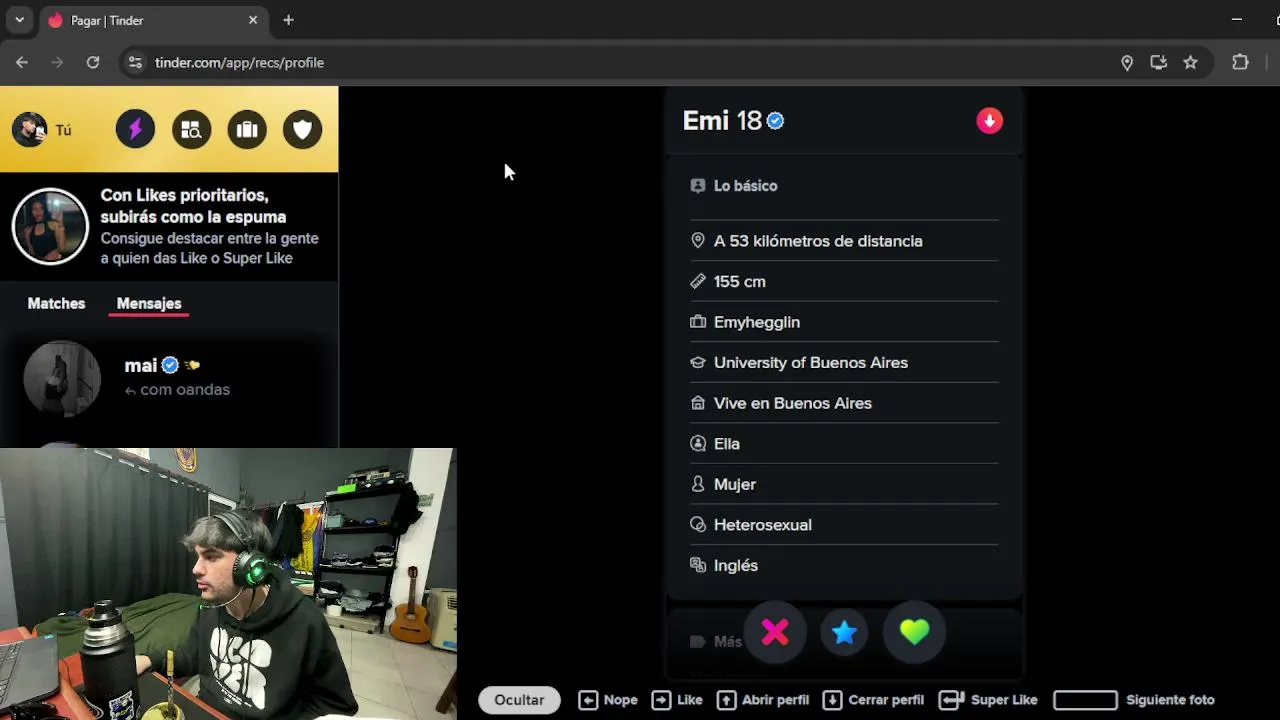This screenshot has height=720, width=1280.
Task: Open the Explore search grid icon
Action: (191, 130)
